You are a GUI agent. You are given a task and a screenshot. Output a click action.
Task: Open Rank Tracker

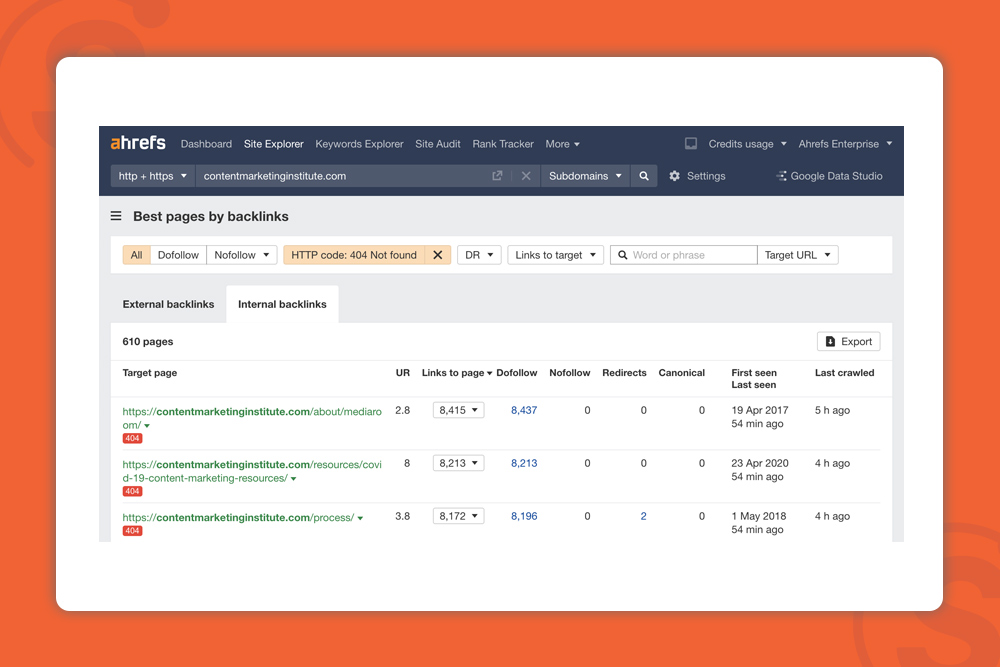click(x=503, y=144)
